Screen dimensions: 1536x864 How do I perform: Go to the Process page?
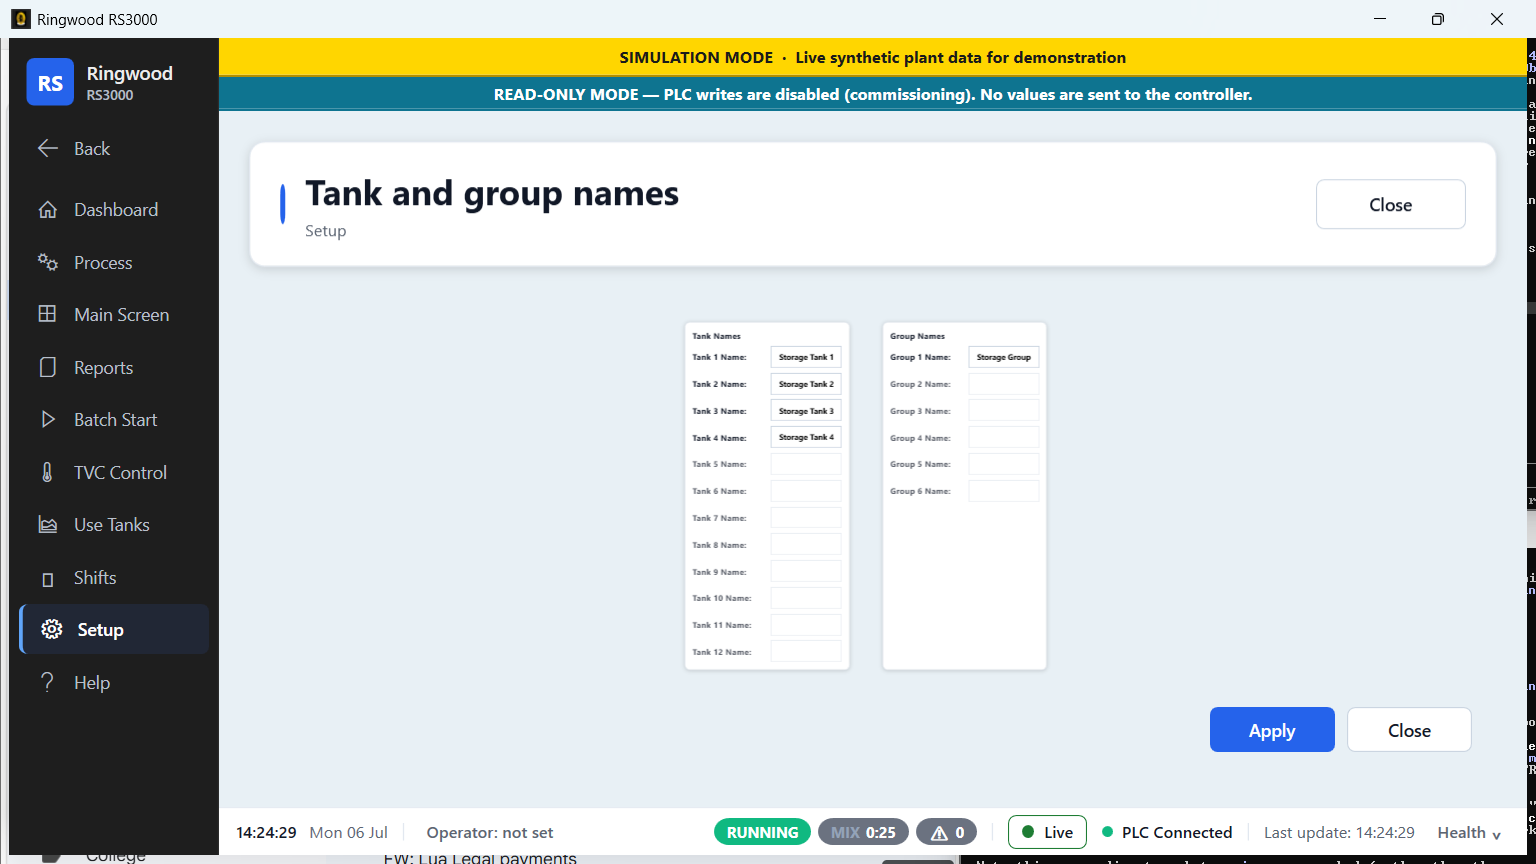click(x=114, y=262)
